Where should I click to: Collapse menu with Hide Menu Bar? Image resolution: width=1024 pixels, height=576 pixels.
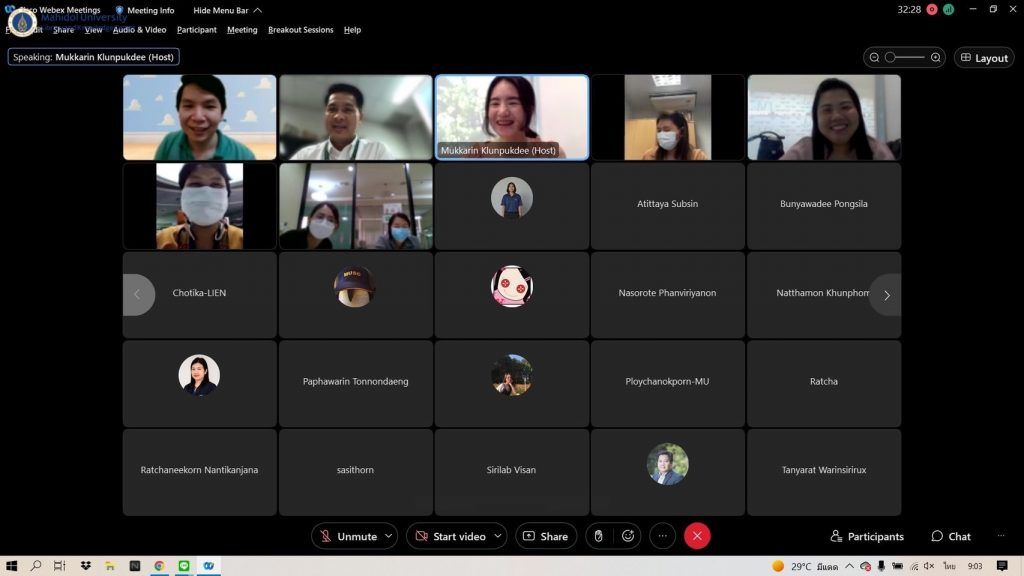[227, 10]
